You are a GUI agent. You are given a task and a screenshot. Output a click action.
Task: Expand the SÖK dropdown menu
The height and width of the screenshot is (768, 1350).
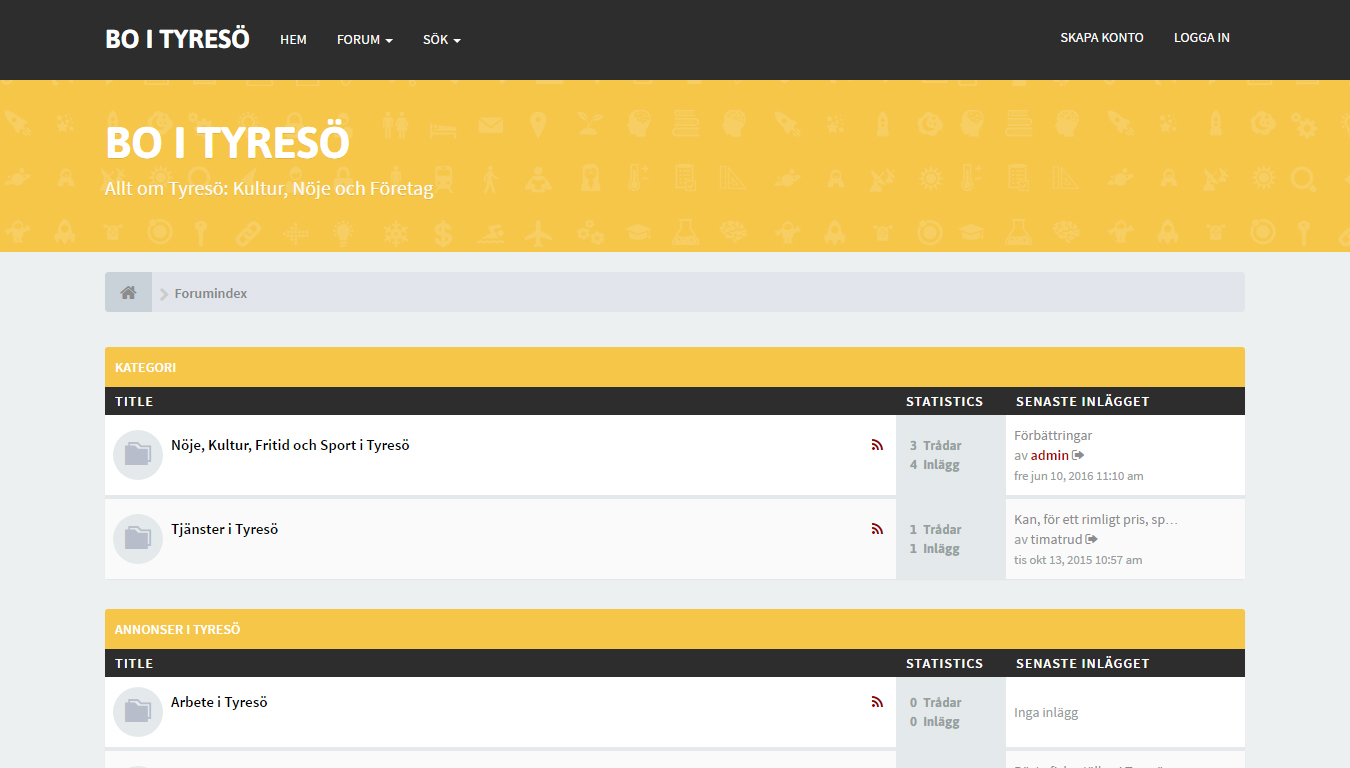(441, 40)
